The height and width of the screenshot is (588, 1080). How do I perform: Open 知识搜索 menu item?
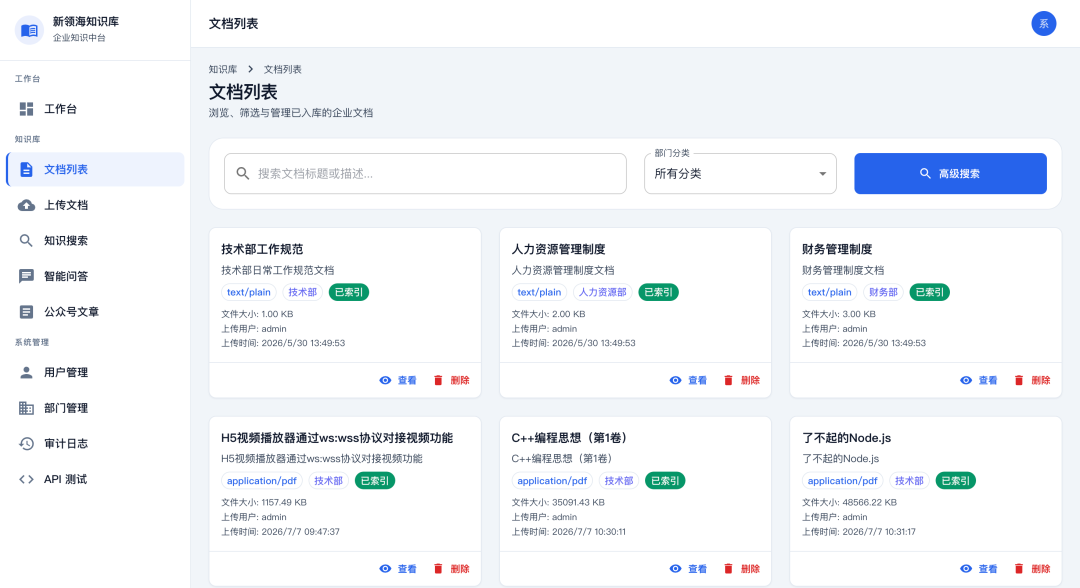95,240
